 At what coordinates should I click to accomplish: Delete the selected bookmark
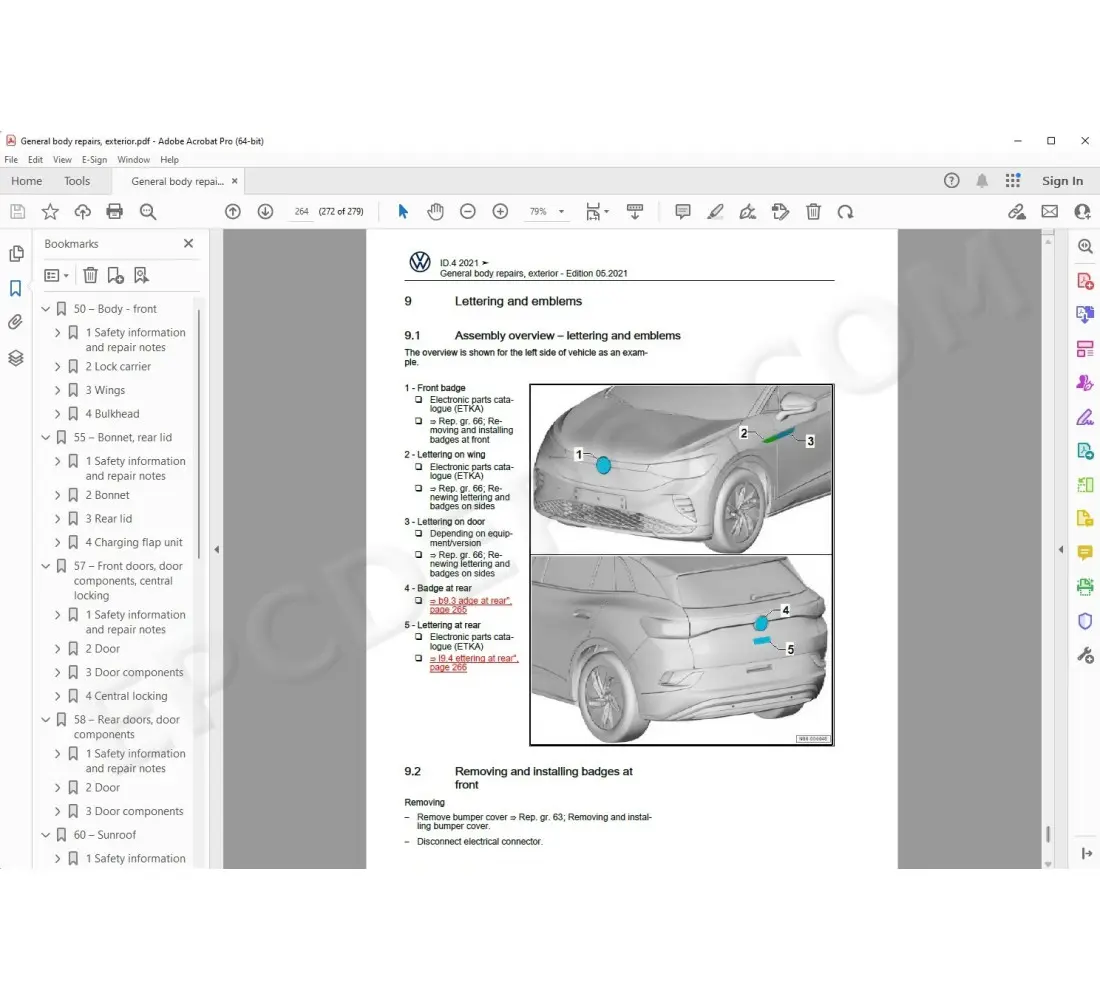point(90,275)
